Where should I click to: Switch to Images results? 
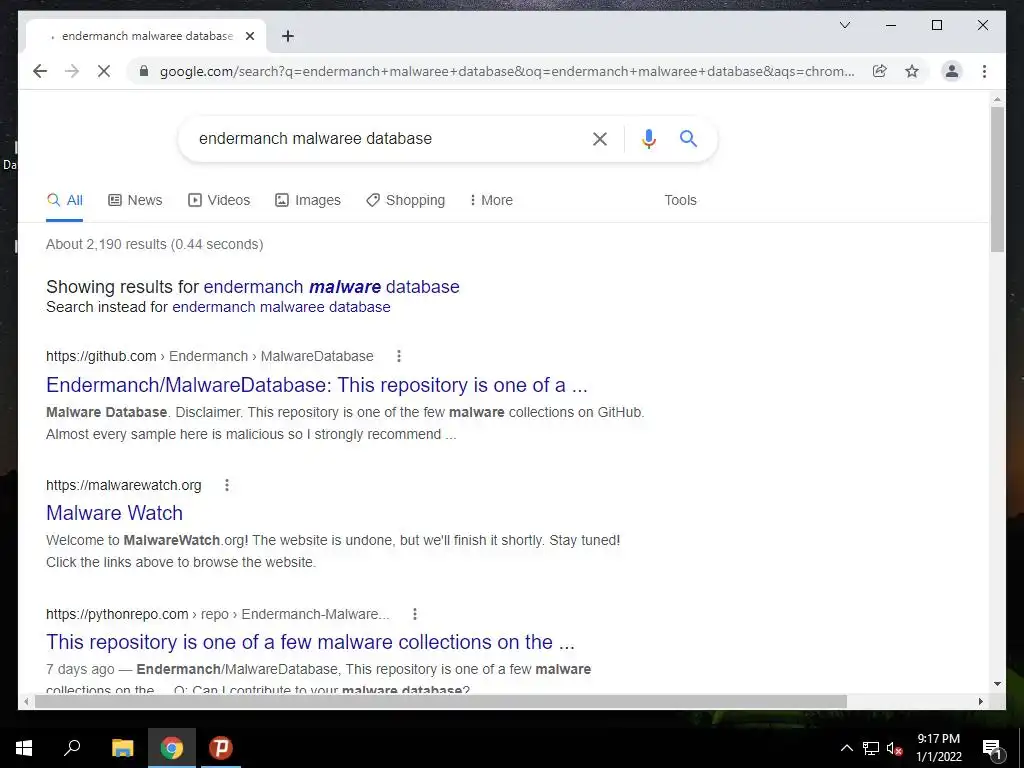tap(308, 200)
